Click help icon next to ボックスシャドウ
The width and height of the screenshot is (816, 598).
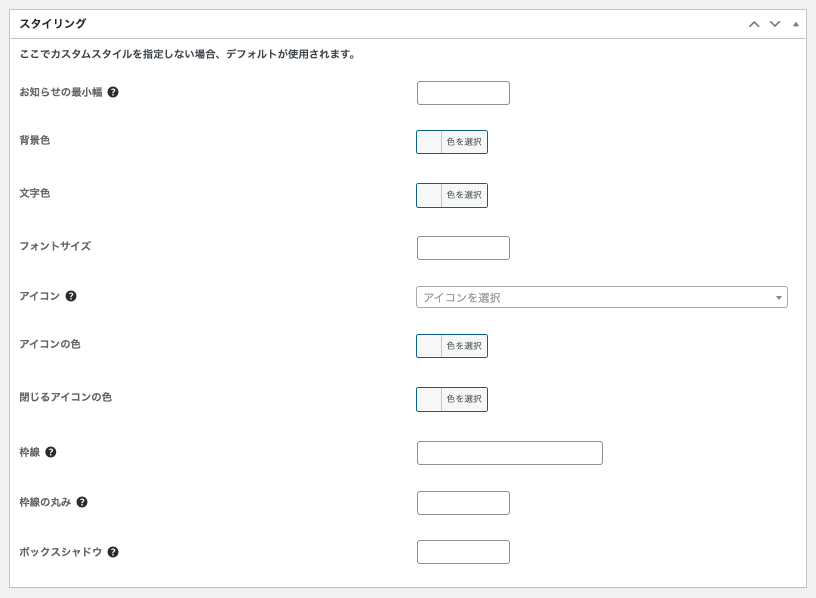pos(113,552)
